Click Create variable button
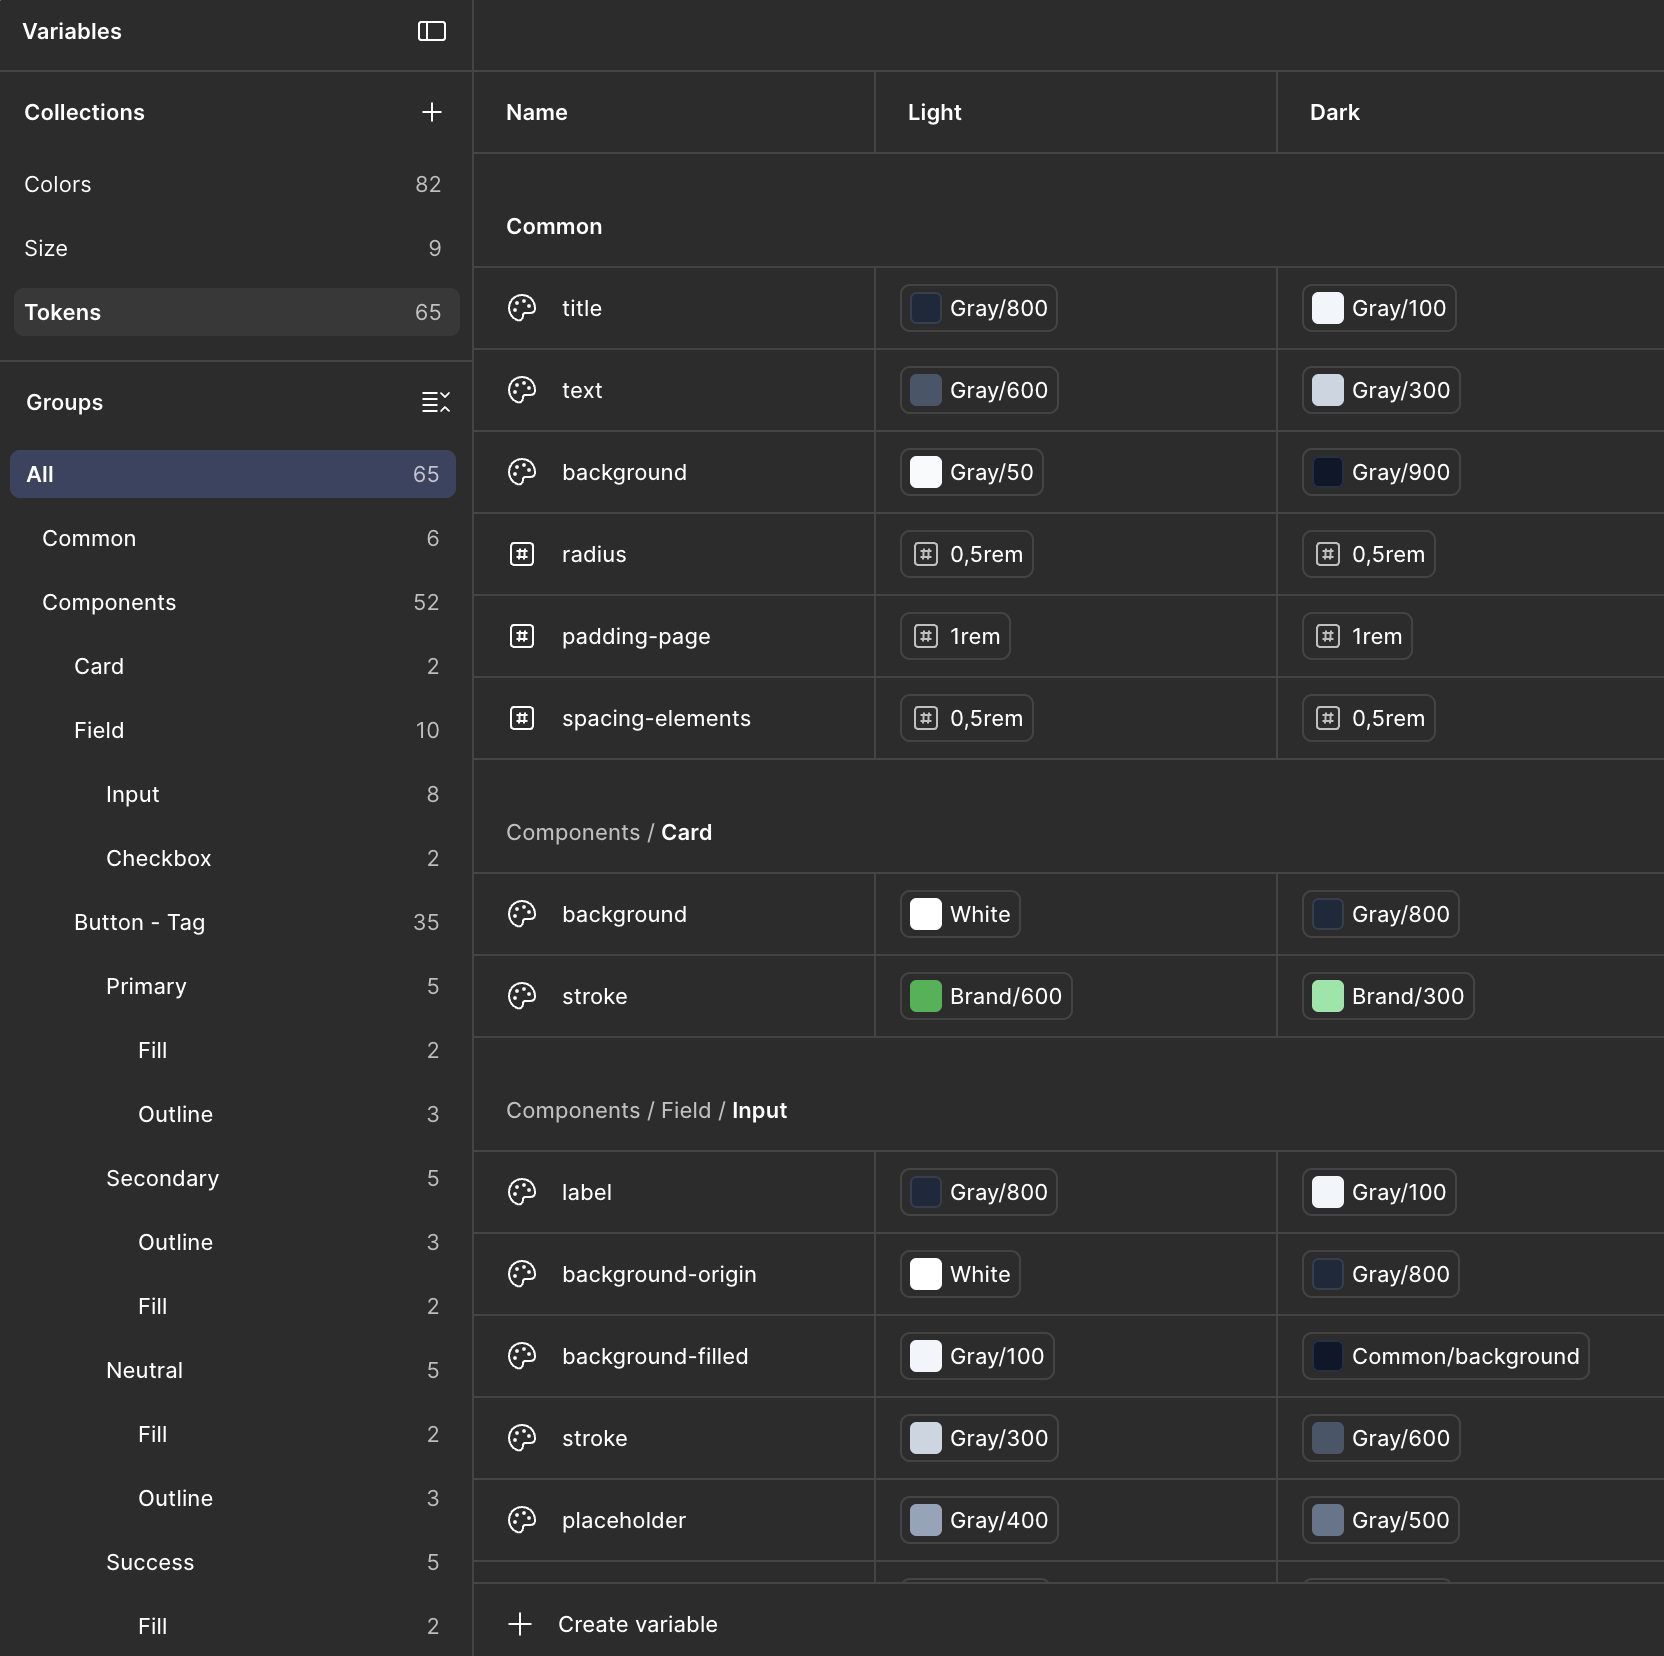The width and height of the screenshot is (1664, 1656). [612, 1624]
